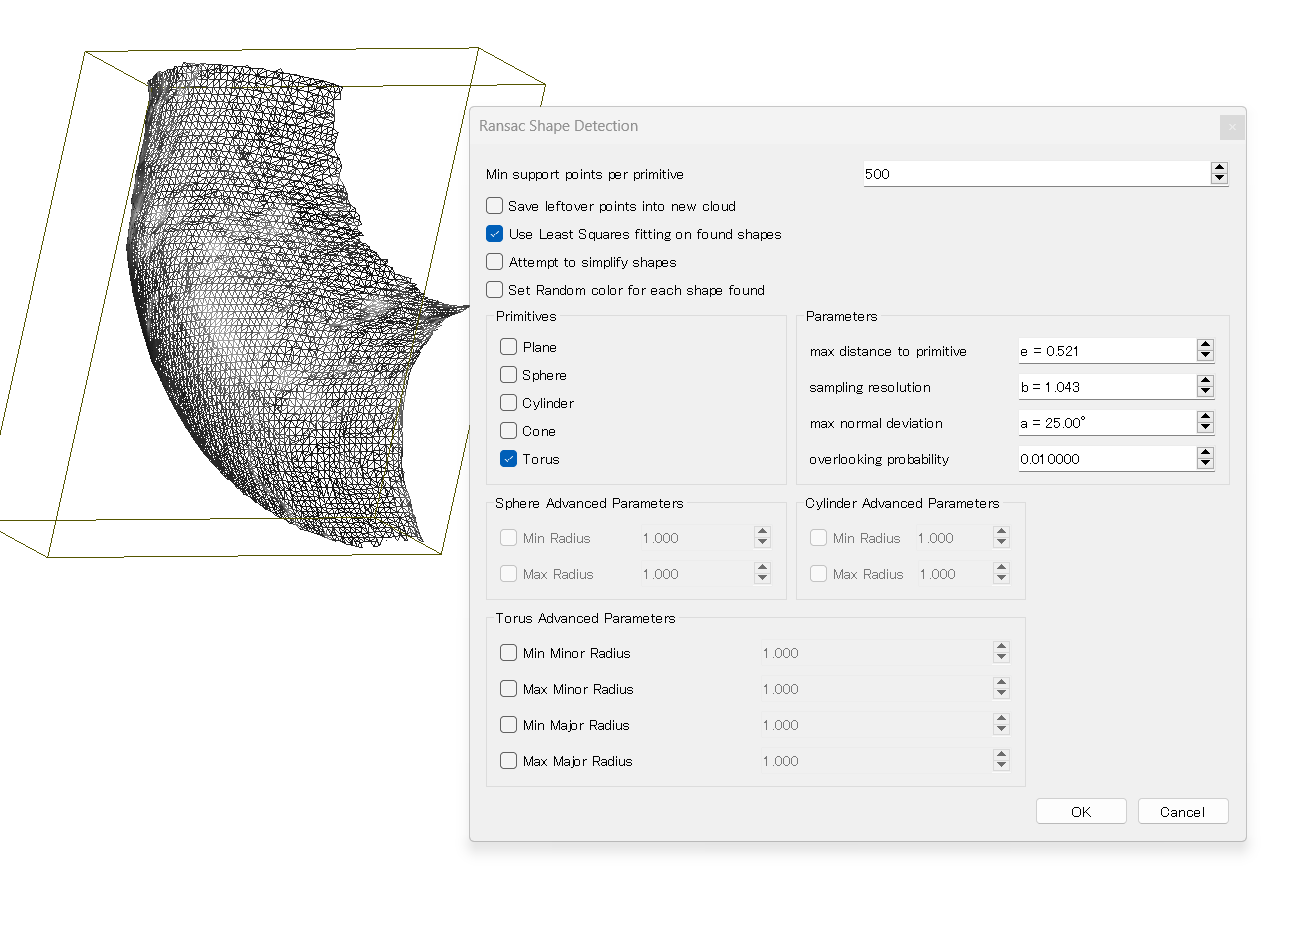Enable Min Minor Radius torus parameter

tap(509, 653)
